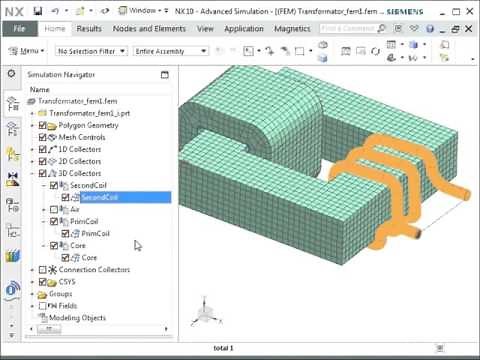Enable the Connection Collectors checkbox
This screenshot has width=480, height=360.
pos(42,270)
